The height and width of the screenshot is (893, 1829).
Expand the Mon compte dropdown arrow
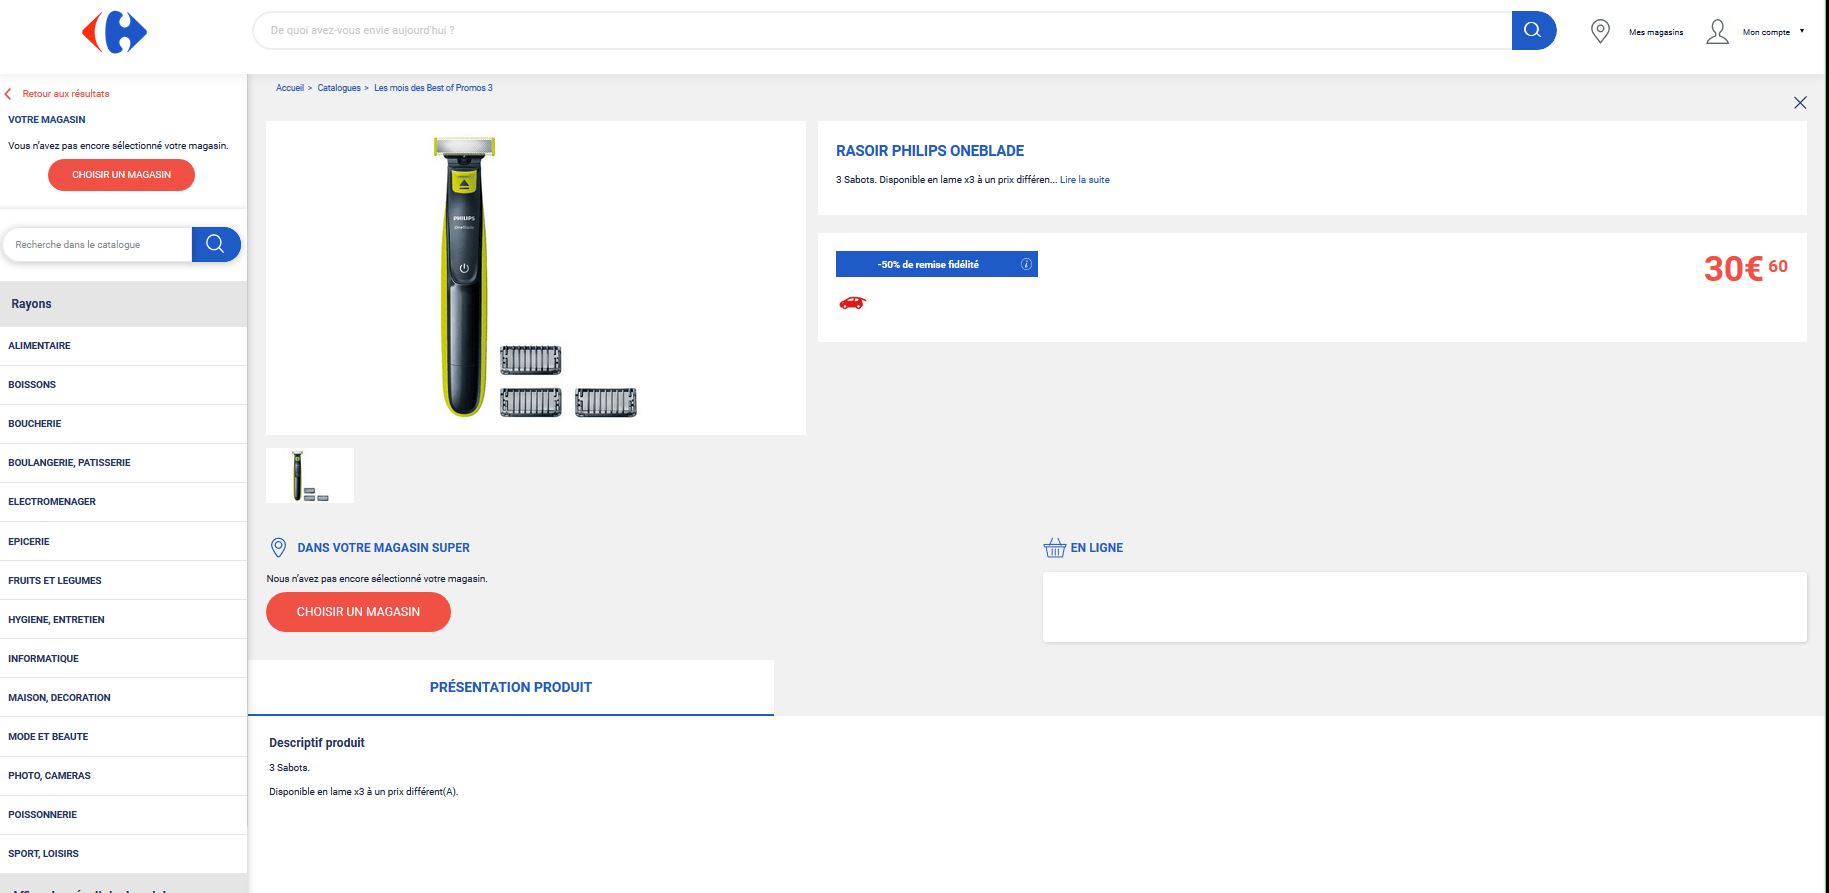tap(1802, 31)
